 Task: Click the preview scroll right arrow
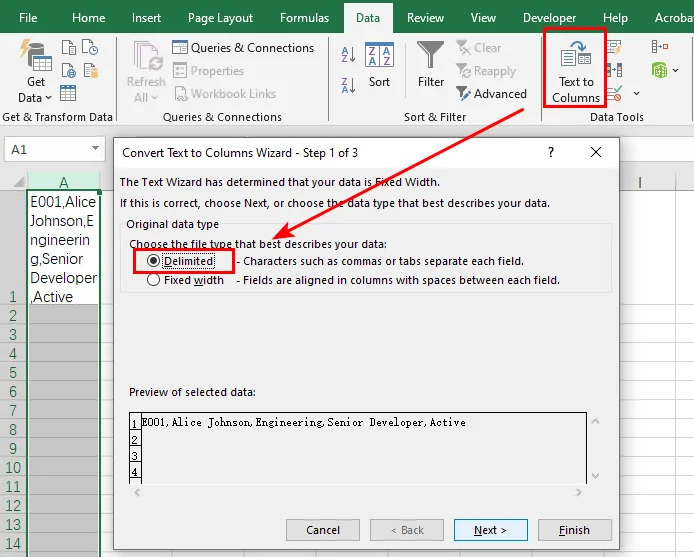coord(578,492)
